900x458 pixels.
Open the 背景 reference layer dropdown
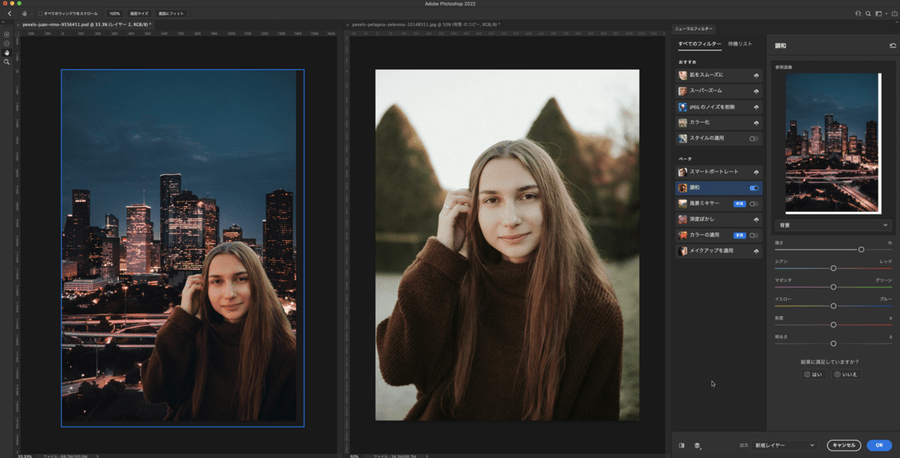click(x=833, y=226)
